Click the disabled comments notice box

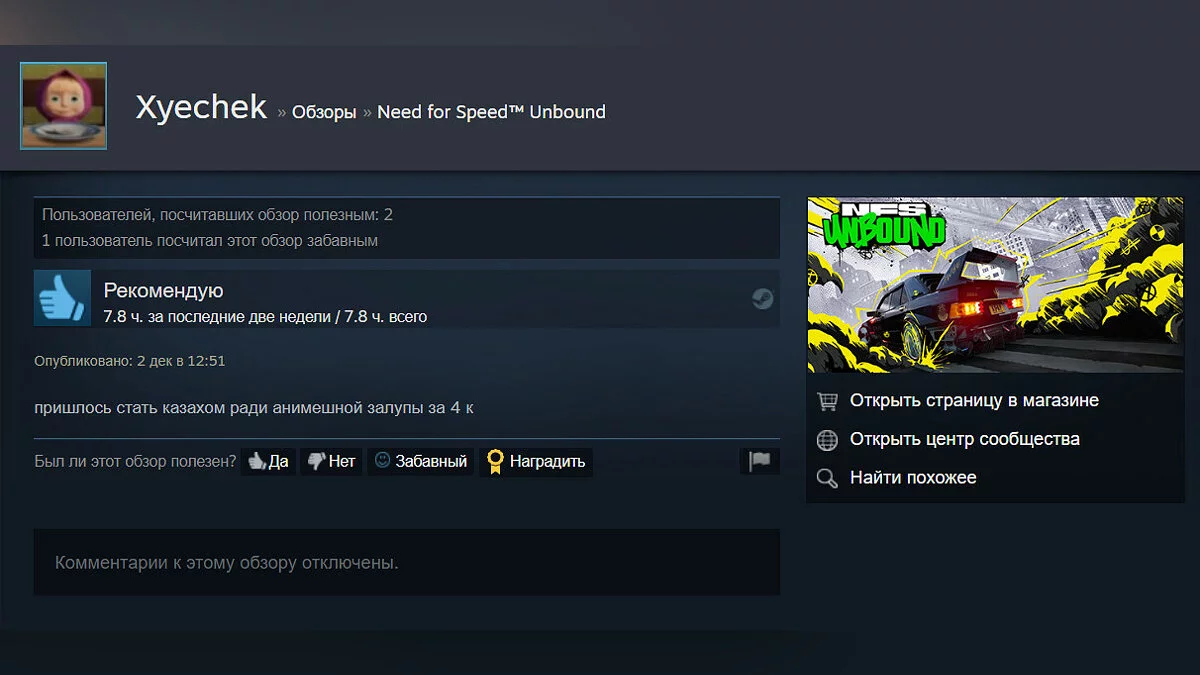(406, 562)
